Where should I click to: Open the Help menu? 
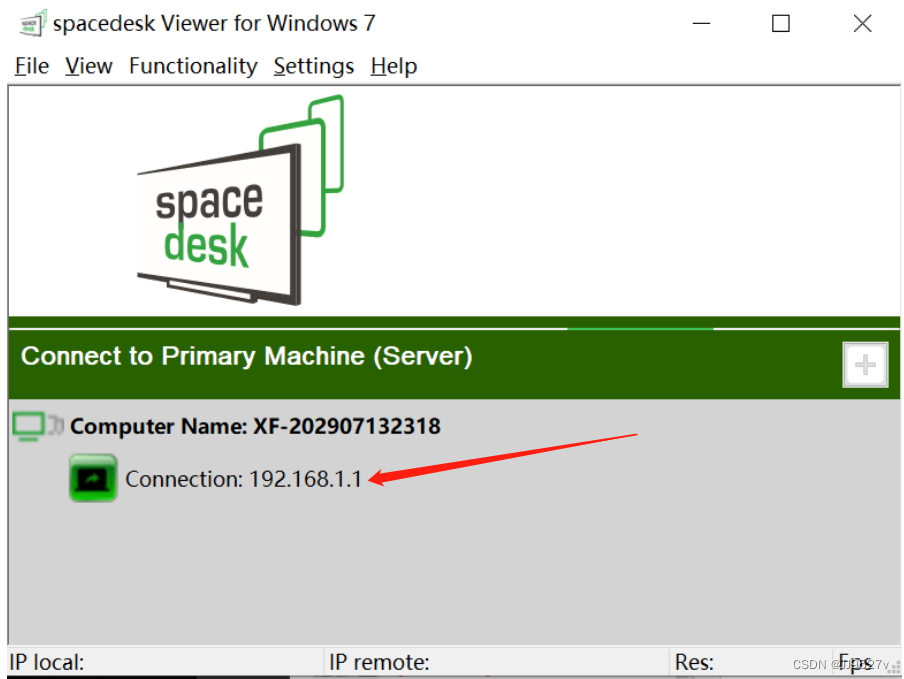point(394,66)
